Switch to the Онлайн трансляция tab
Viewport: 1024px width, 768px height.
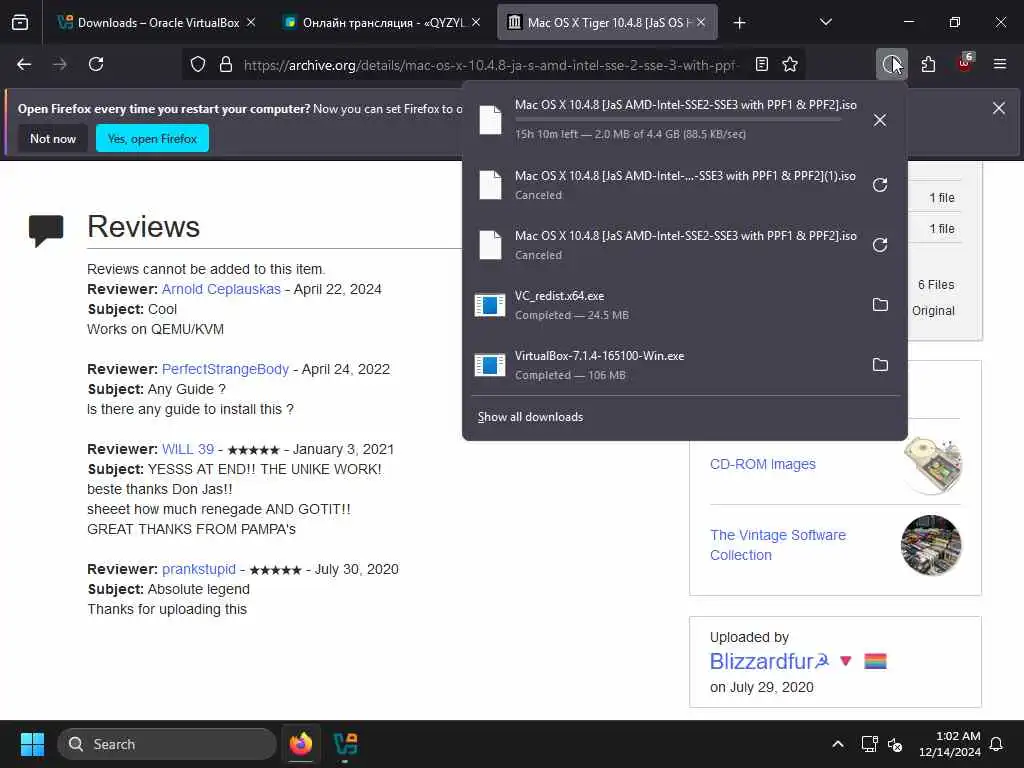point(381,23)
